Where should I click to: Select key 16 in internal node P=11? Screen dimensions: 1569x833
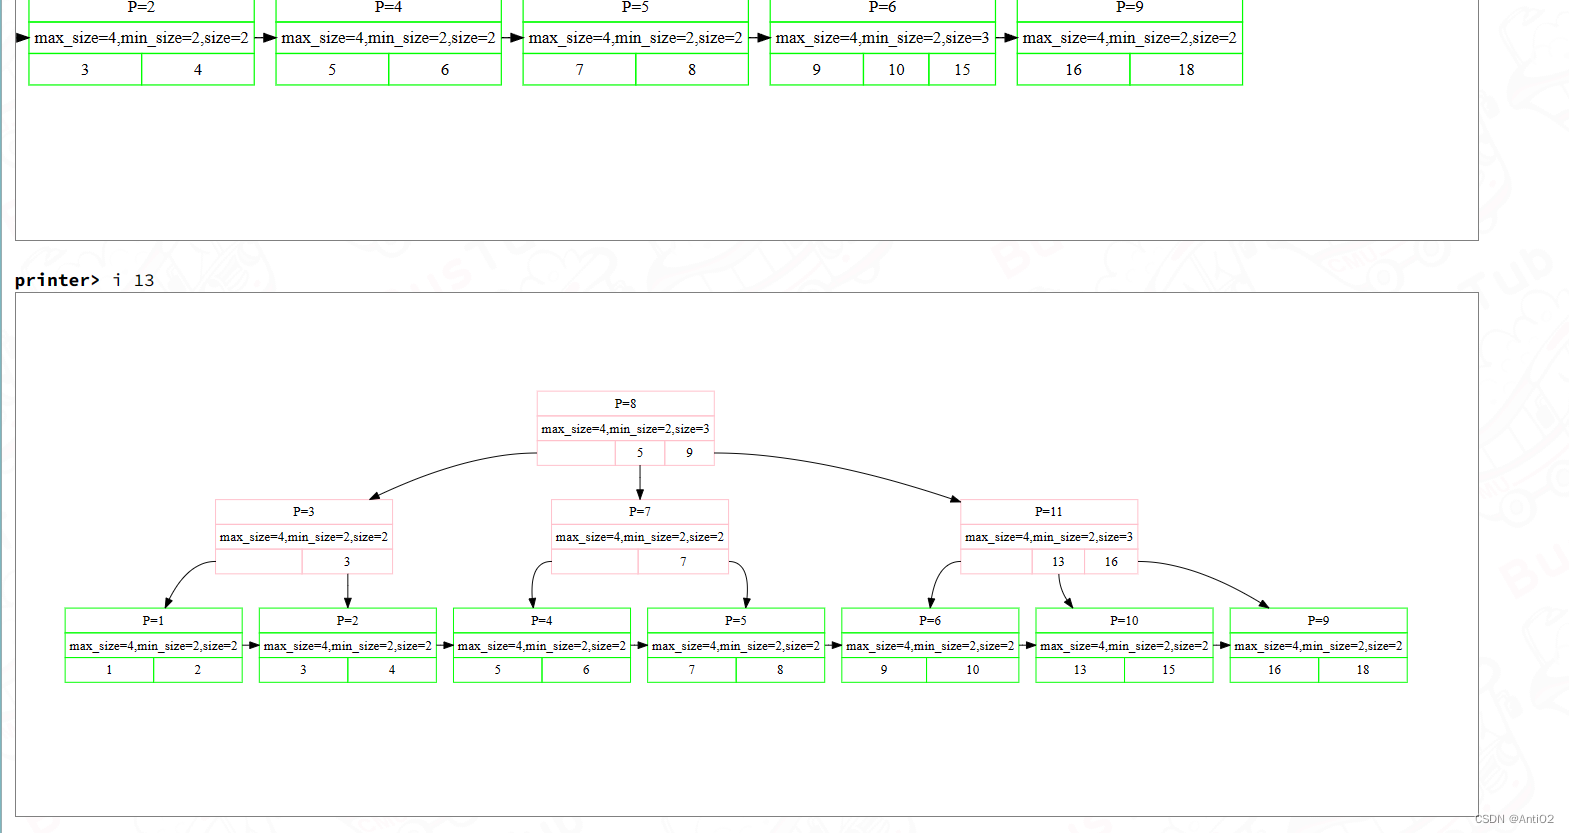(1111, 562)
